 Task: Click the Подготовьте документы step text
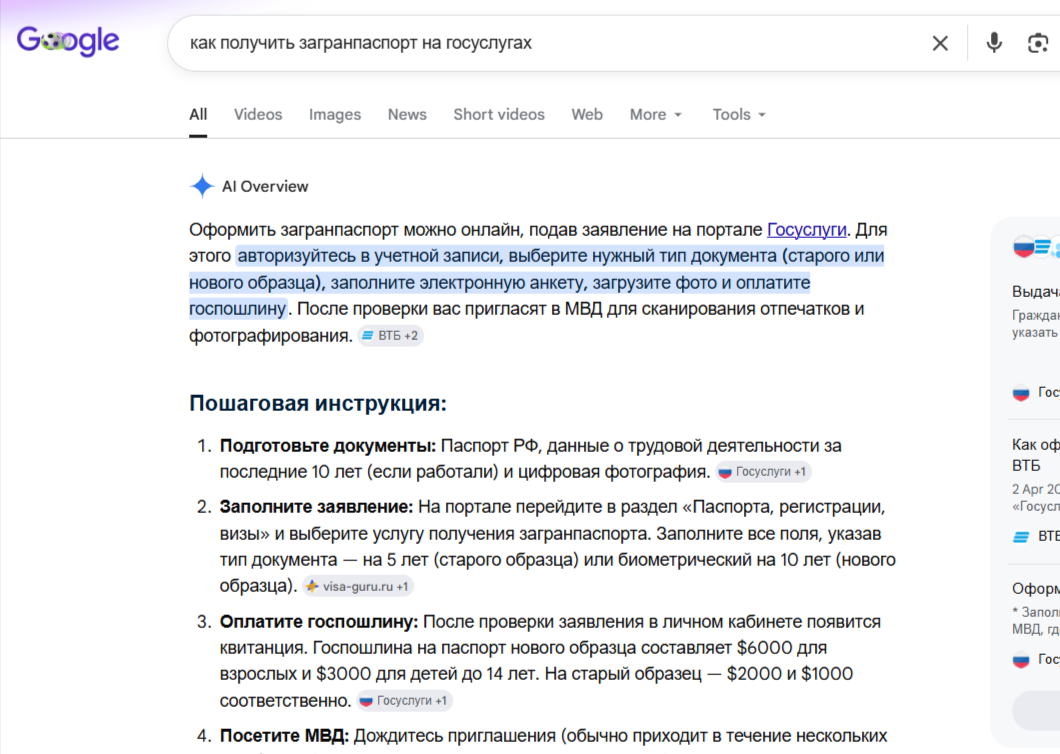coord(328,446)
